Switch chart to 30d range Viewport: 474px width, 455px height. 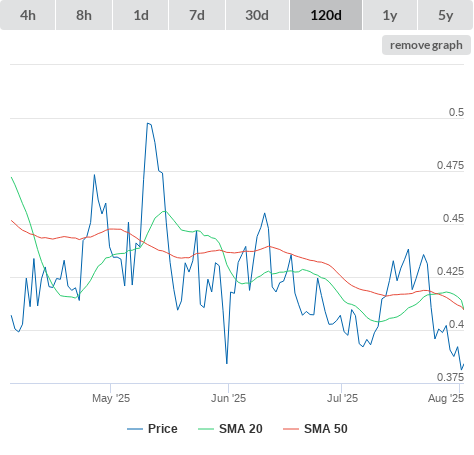(x=257, y=15)
